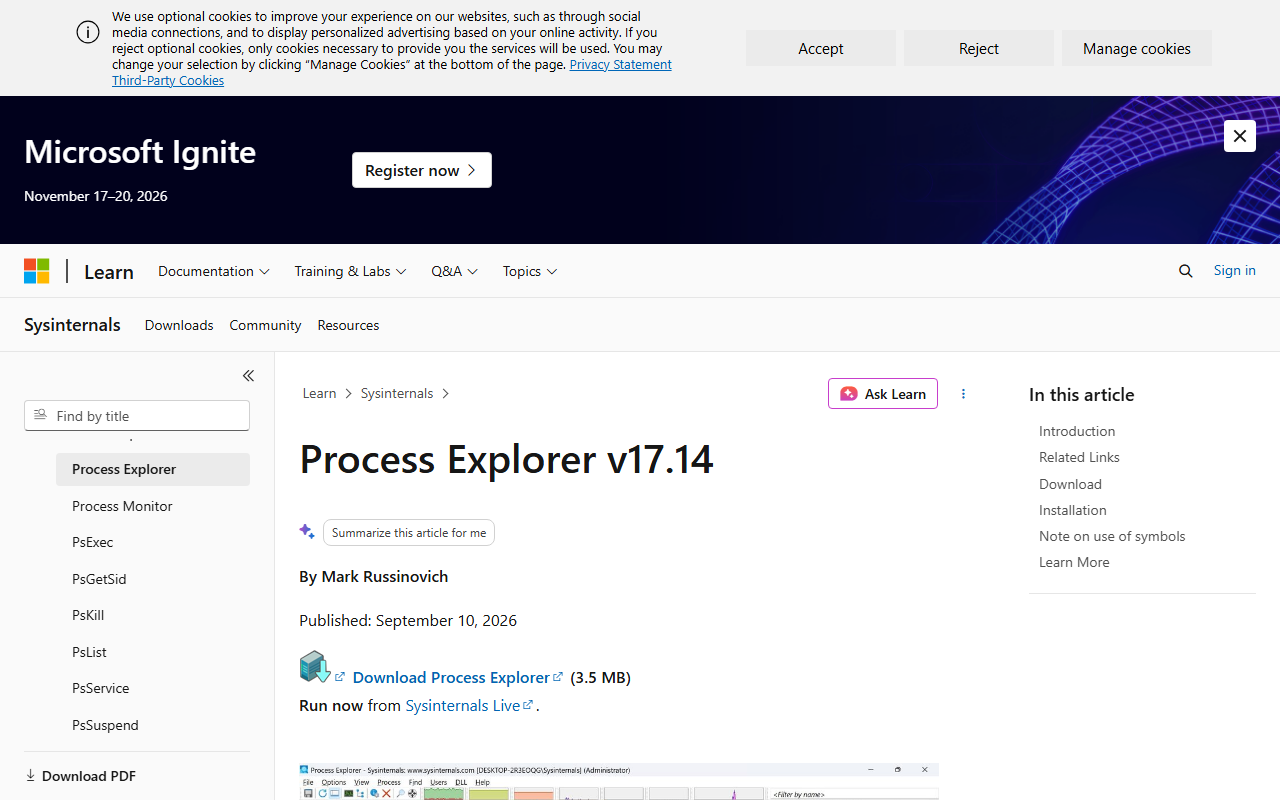
Task: Register now for Microsoft Ignite
Action: (422, 170)
